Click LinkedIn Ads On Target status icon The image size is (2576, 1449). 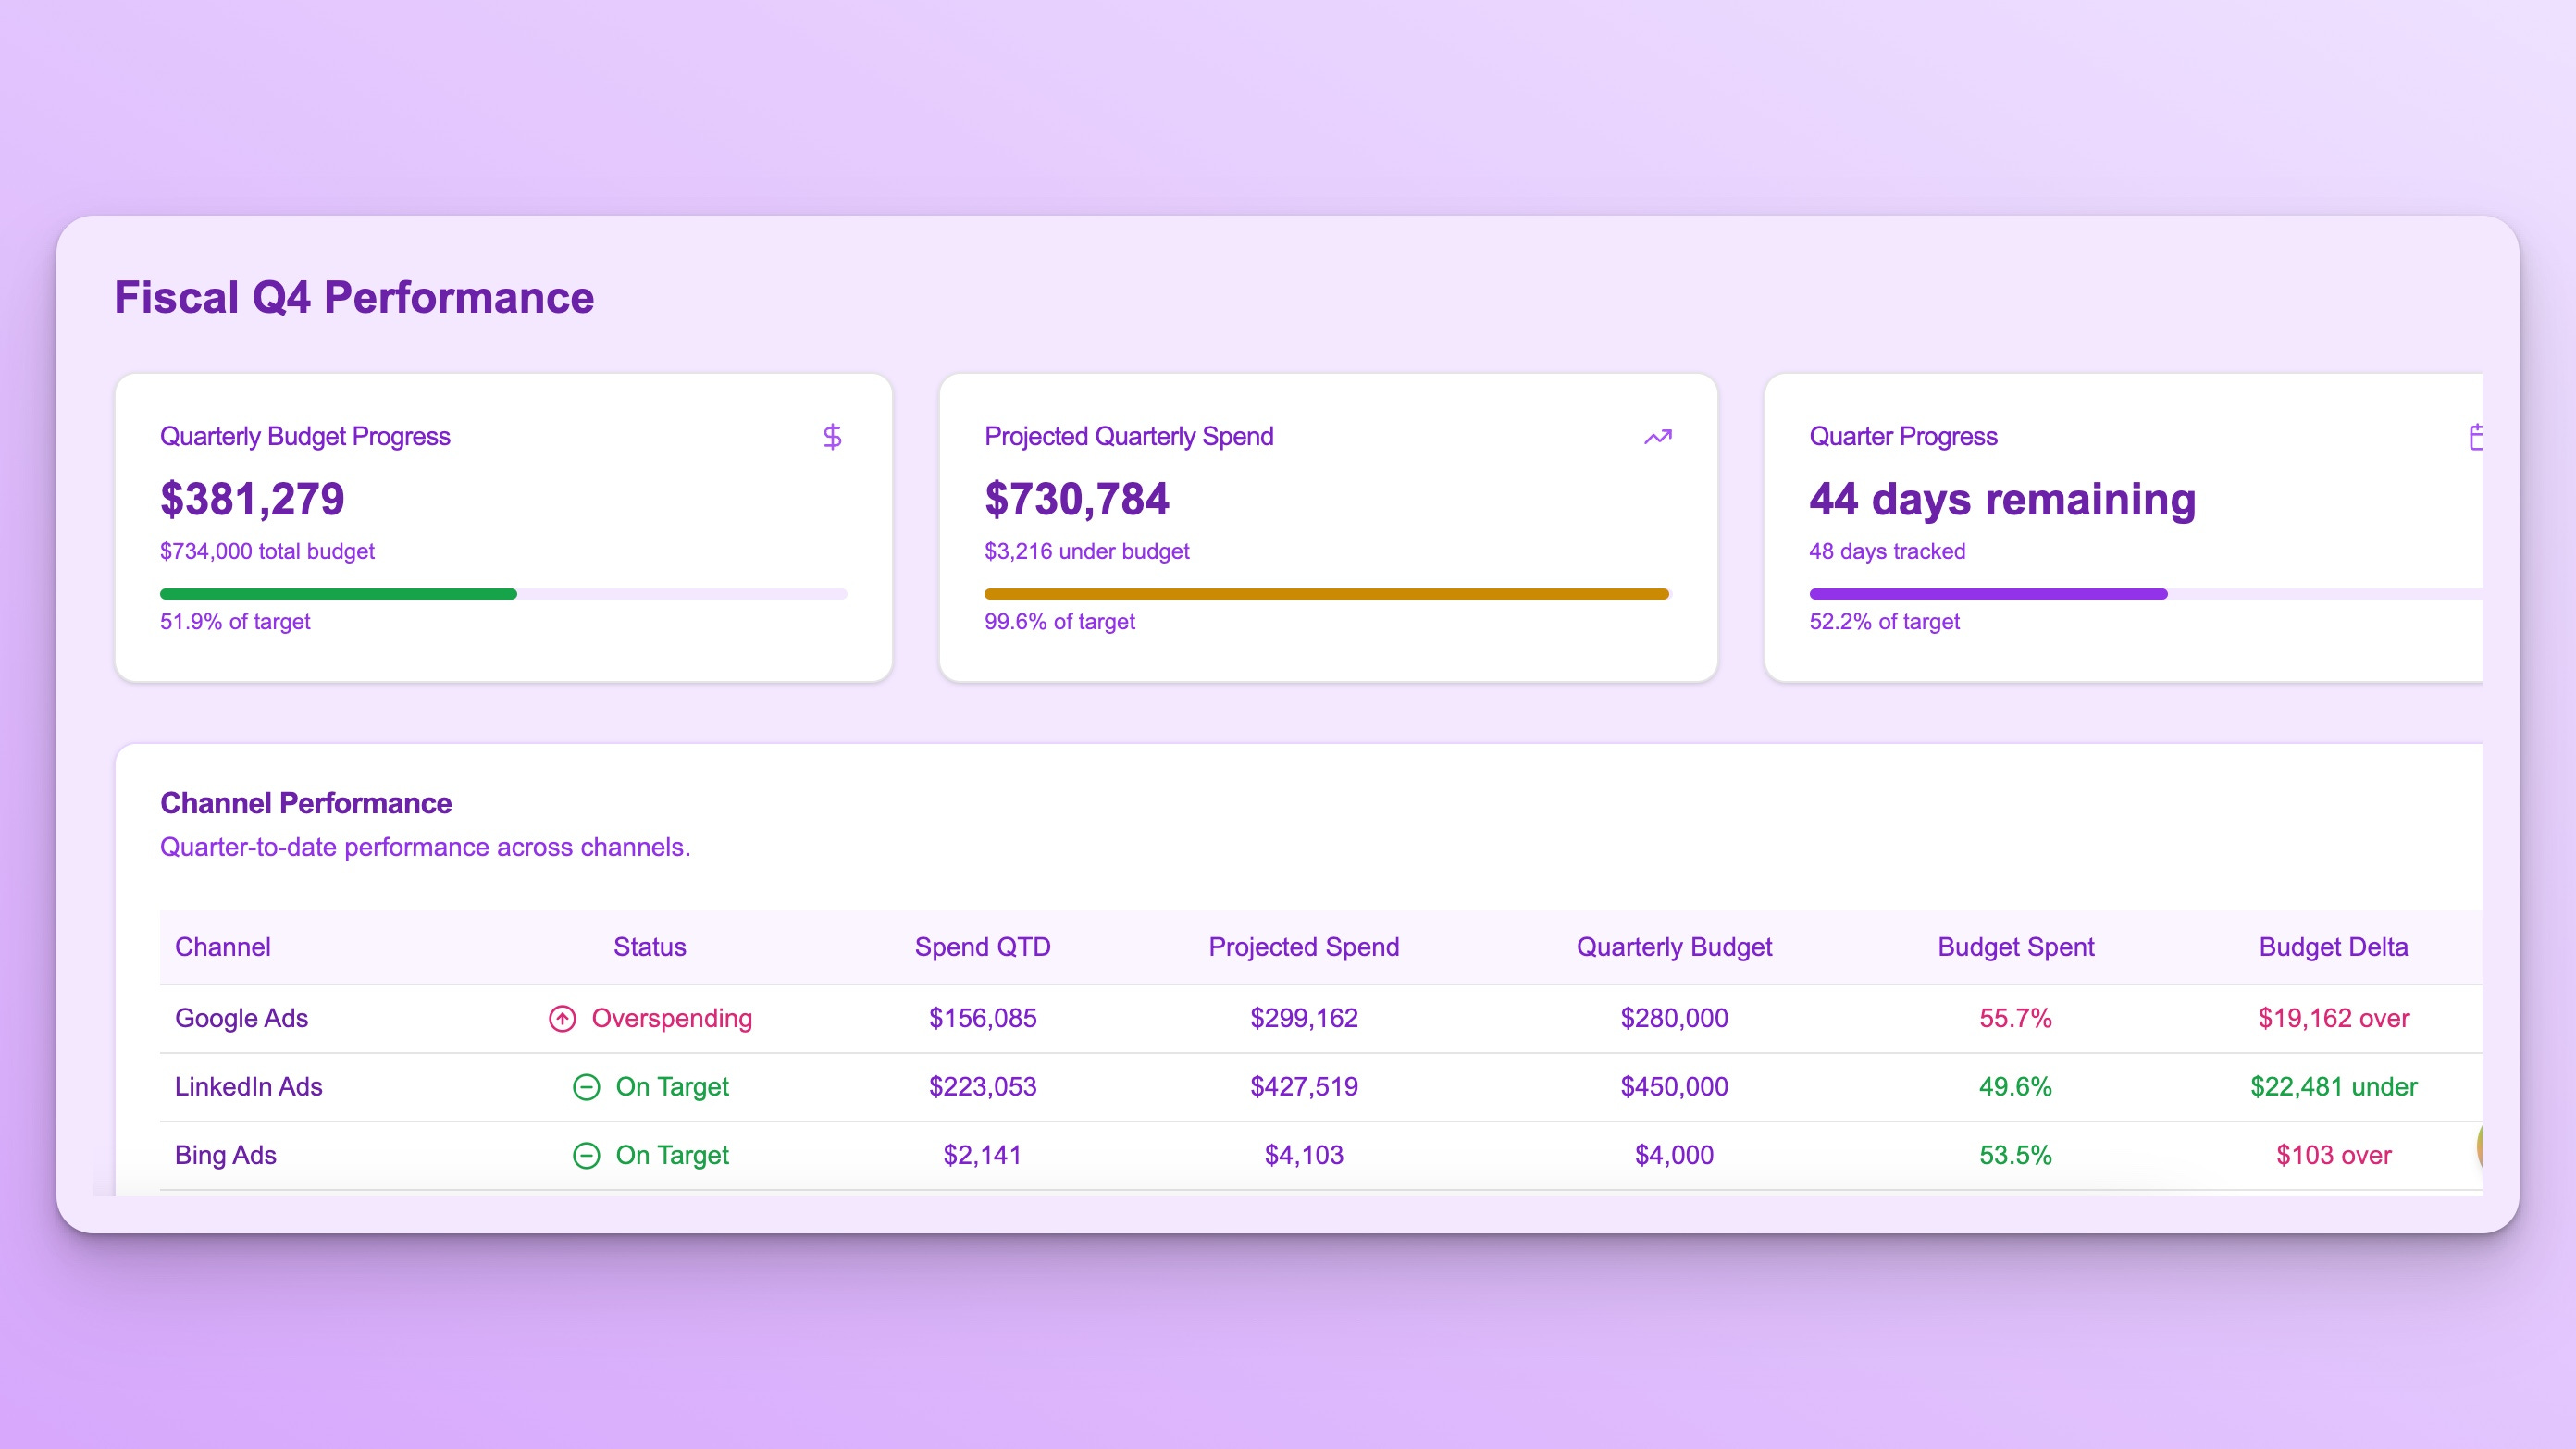[x=586, y=1087]
